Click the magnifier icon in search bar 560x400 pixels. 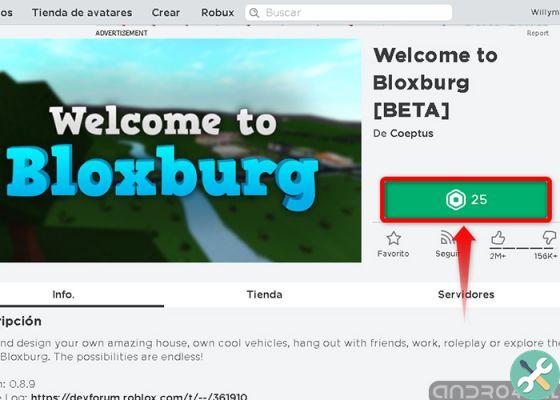[x=254, y=13]
